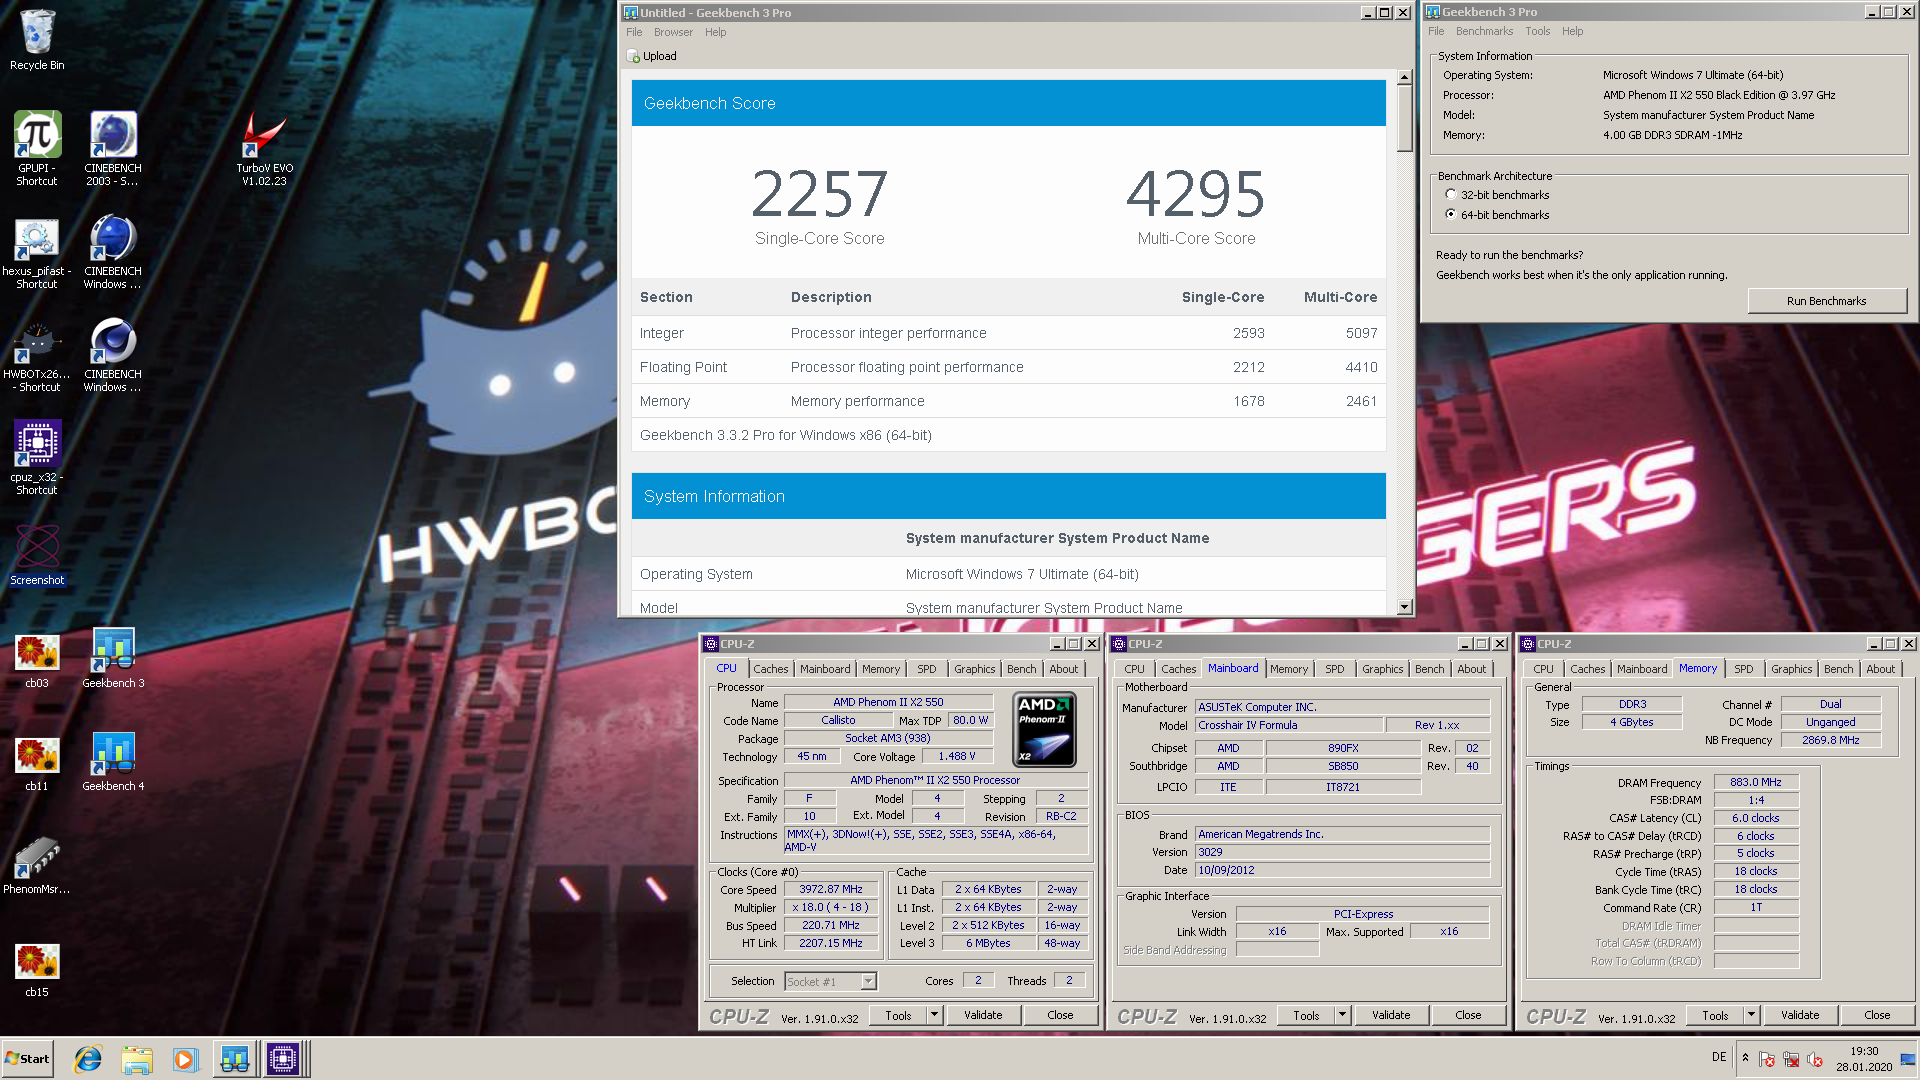The width and height of the screenshot is (1920, 1080).
Task: Switch to Caches tab in first CPU-Z window
Action: [x=770, y=669]
